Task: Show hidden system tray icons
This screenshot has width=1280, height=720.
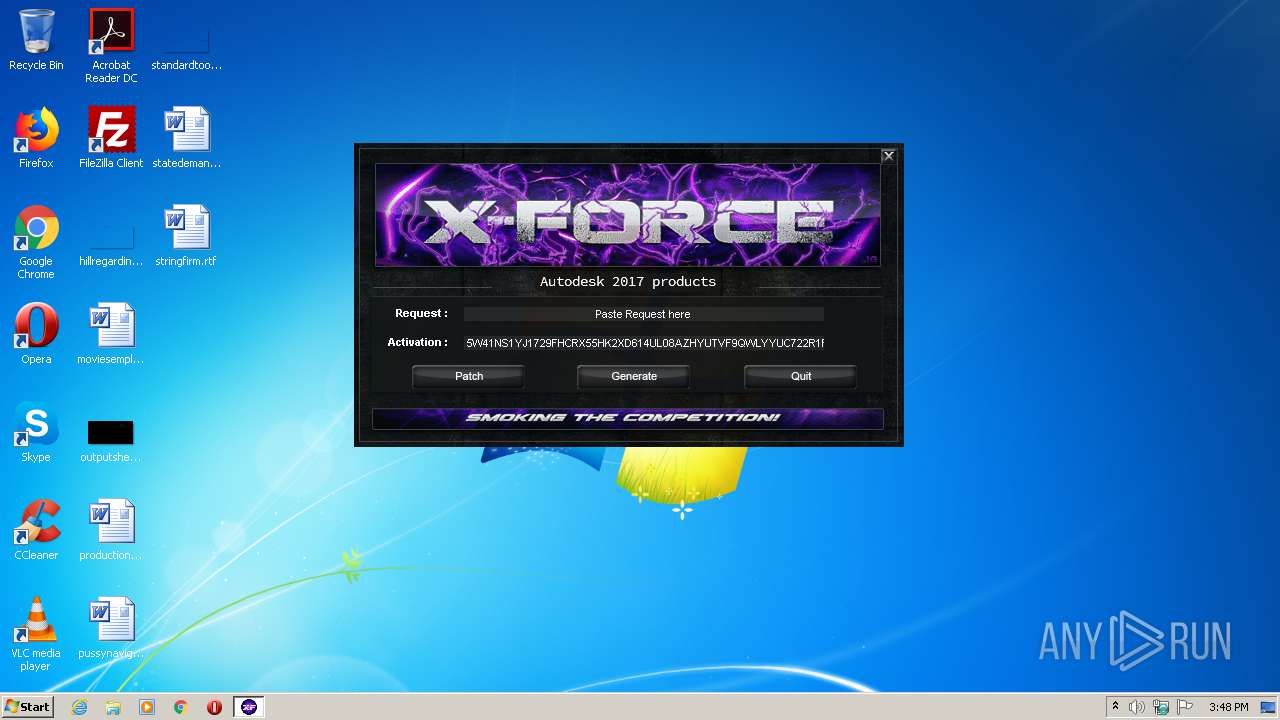Action: (1115, 707)
